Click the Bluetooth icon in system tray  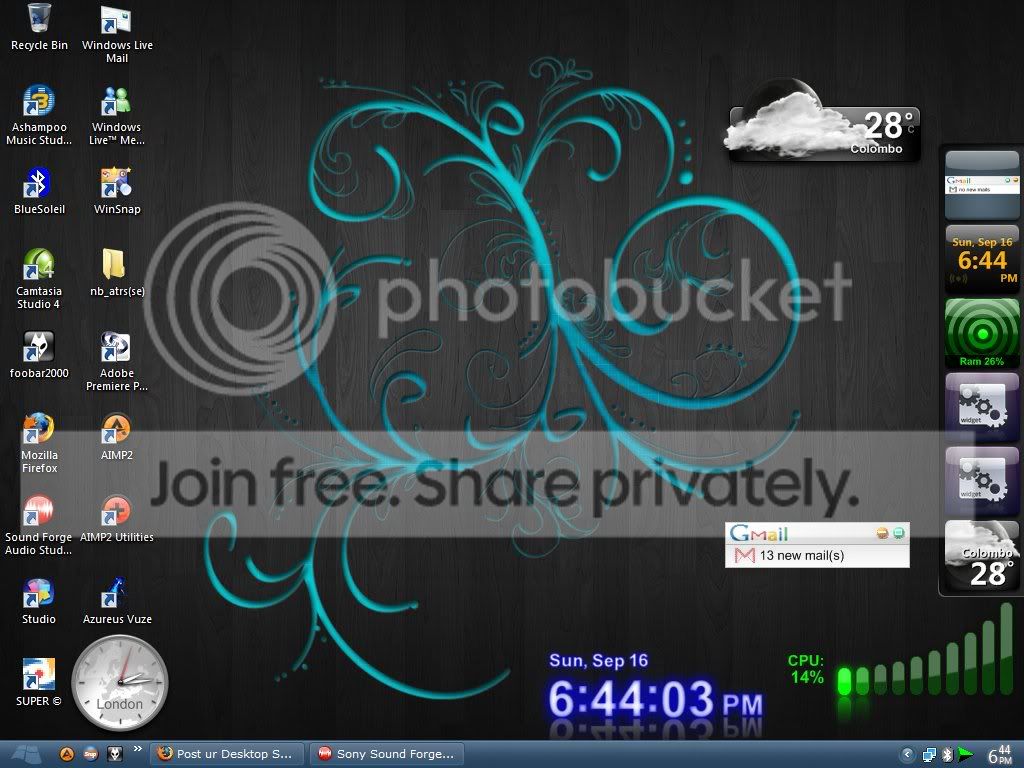pos(948,756)
